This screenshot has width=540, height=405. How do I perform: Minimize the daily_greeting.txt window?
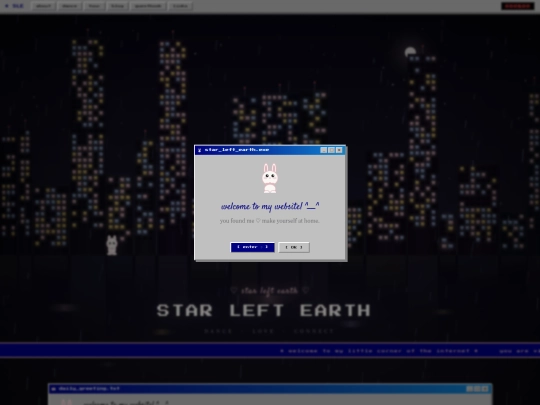469,389
